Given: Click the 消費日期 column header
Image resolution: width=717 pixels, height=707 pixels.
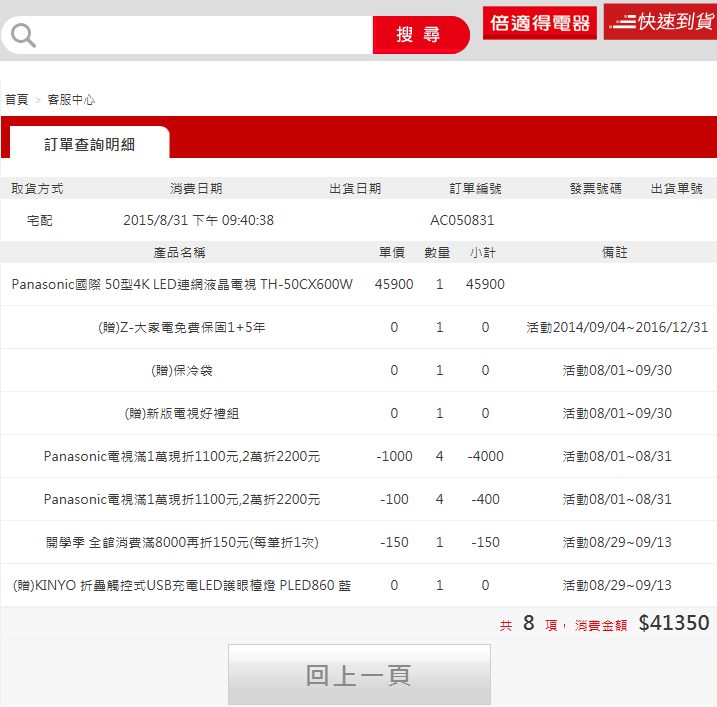Looking at the screenshot, I should pos(196,188).
